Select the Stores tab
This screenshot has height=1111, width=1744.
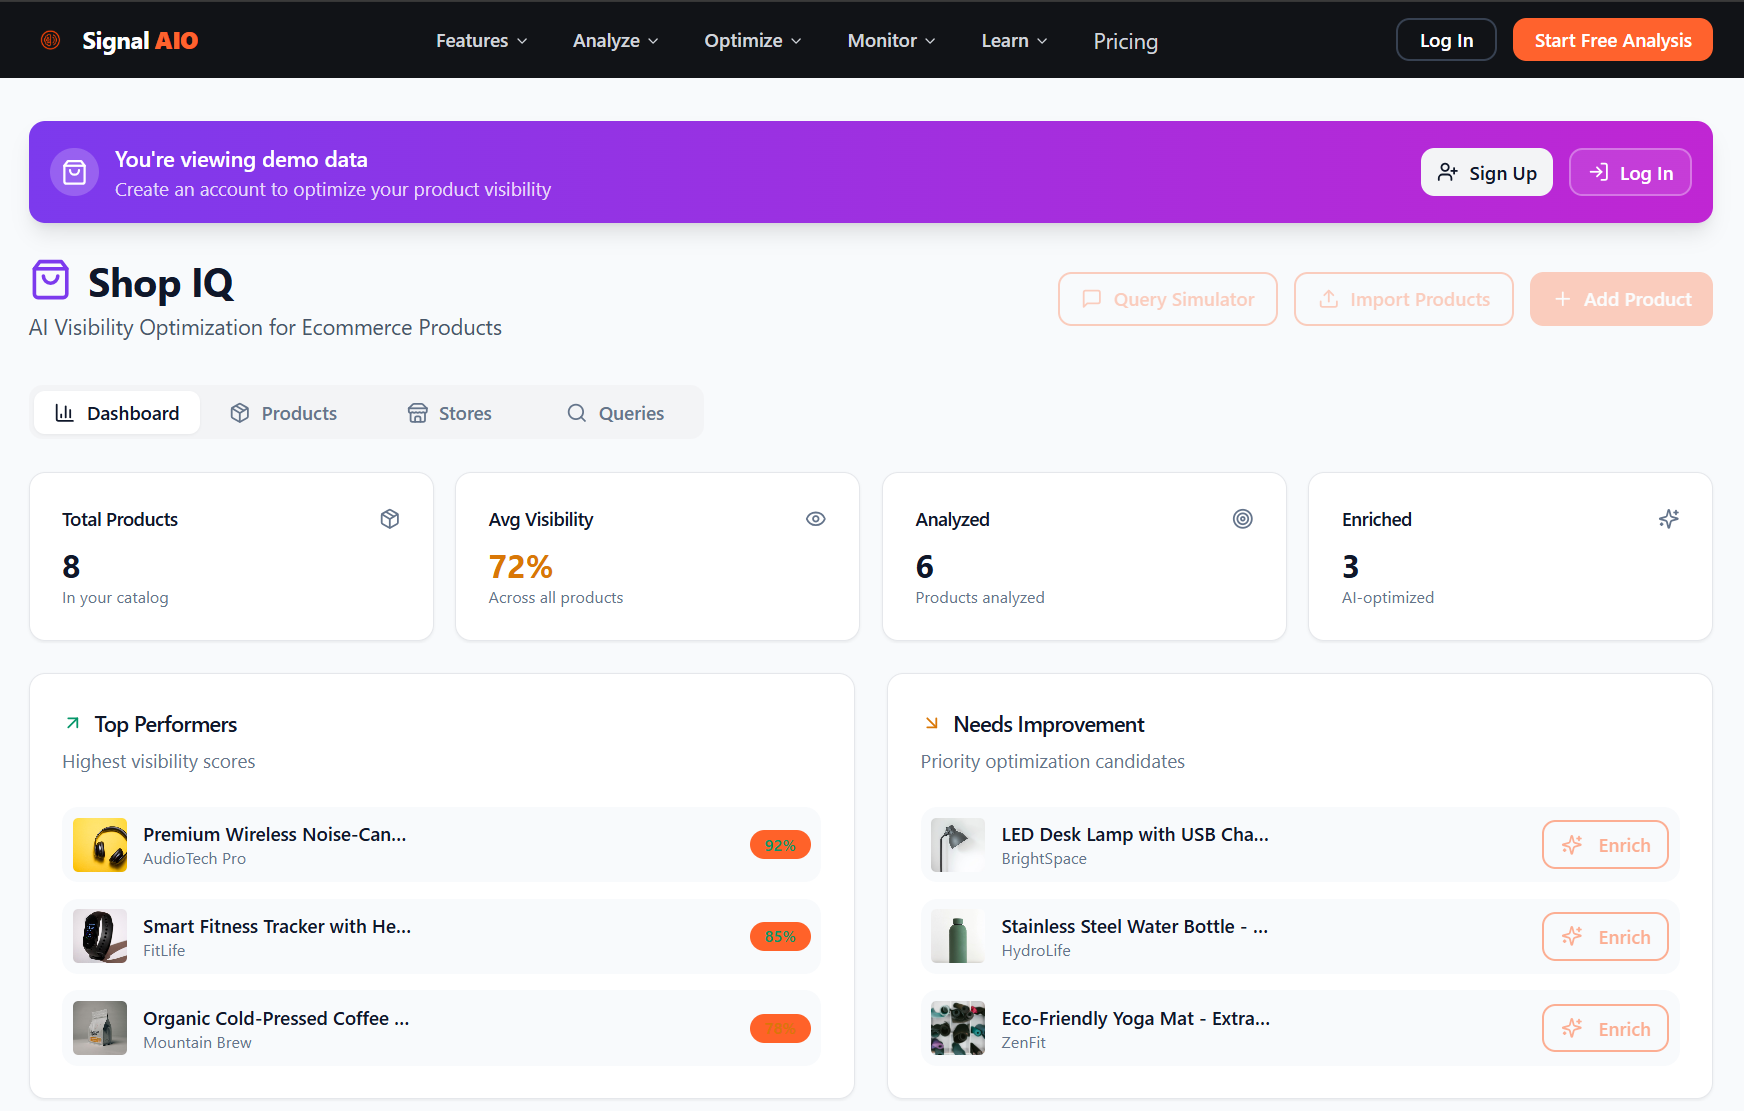click(x=449, y=412)
